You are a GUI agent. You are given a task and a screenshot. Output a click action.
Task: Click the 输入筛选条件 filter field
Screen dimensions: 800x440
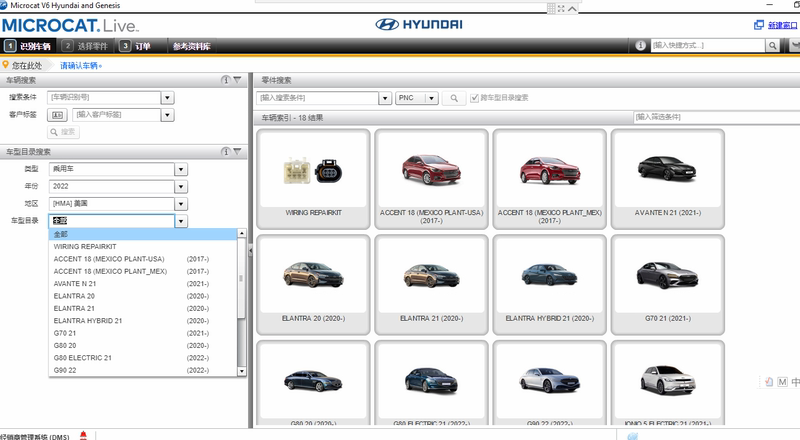point(716,117)
